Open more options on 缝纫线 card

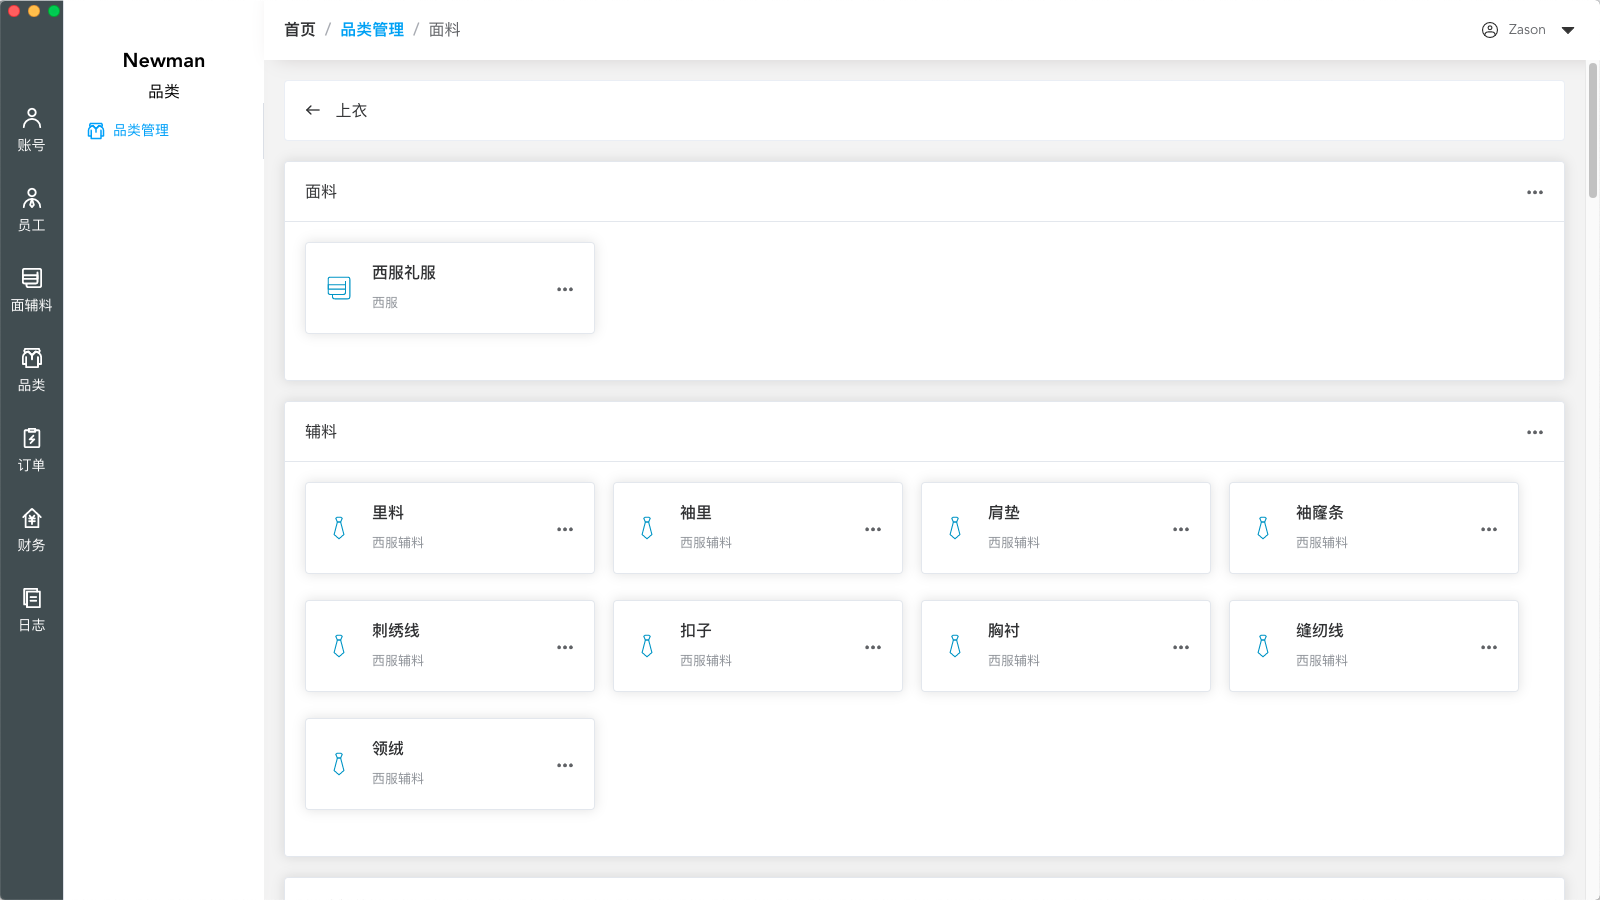[x=1489, y=647]
